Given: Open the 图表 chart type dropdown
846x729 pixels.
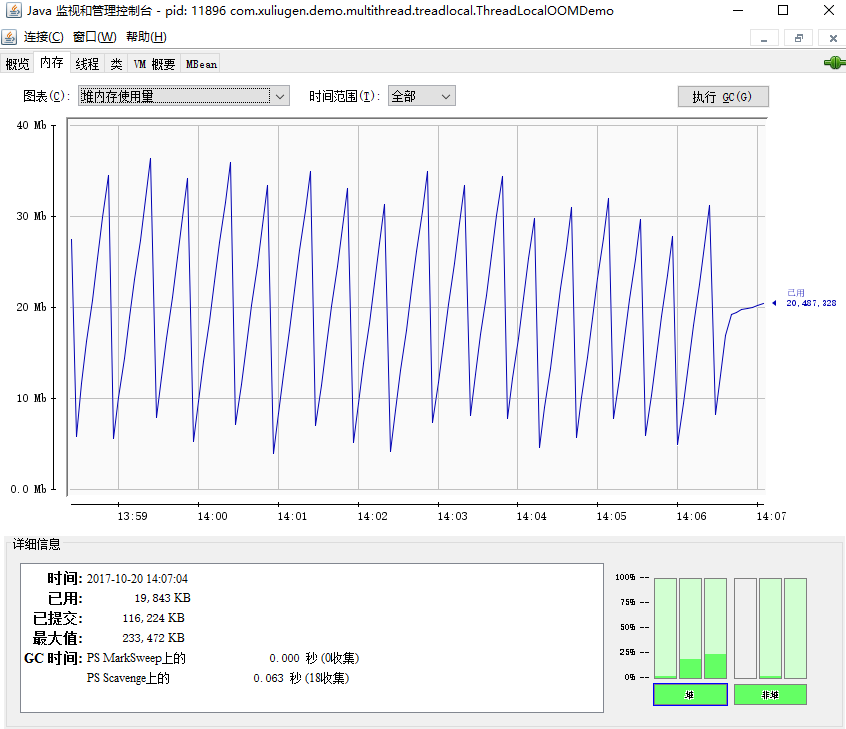Looking at the screenshot, I should [184, 96].
